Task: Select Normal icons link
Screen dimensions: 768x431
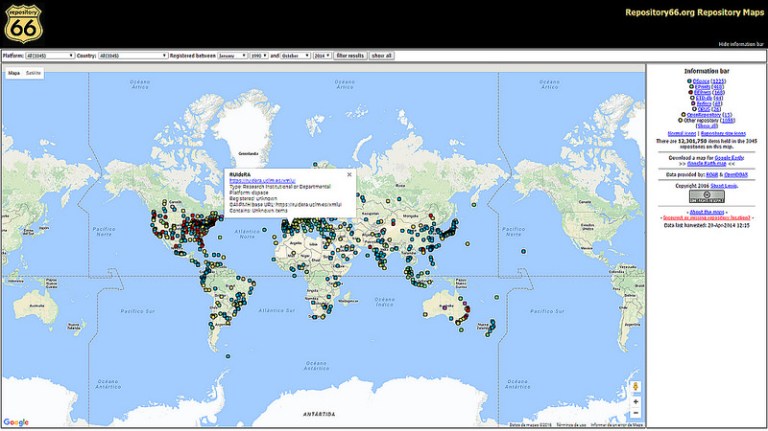Action: click(x=682, y=133)
